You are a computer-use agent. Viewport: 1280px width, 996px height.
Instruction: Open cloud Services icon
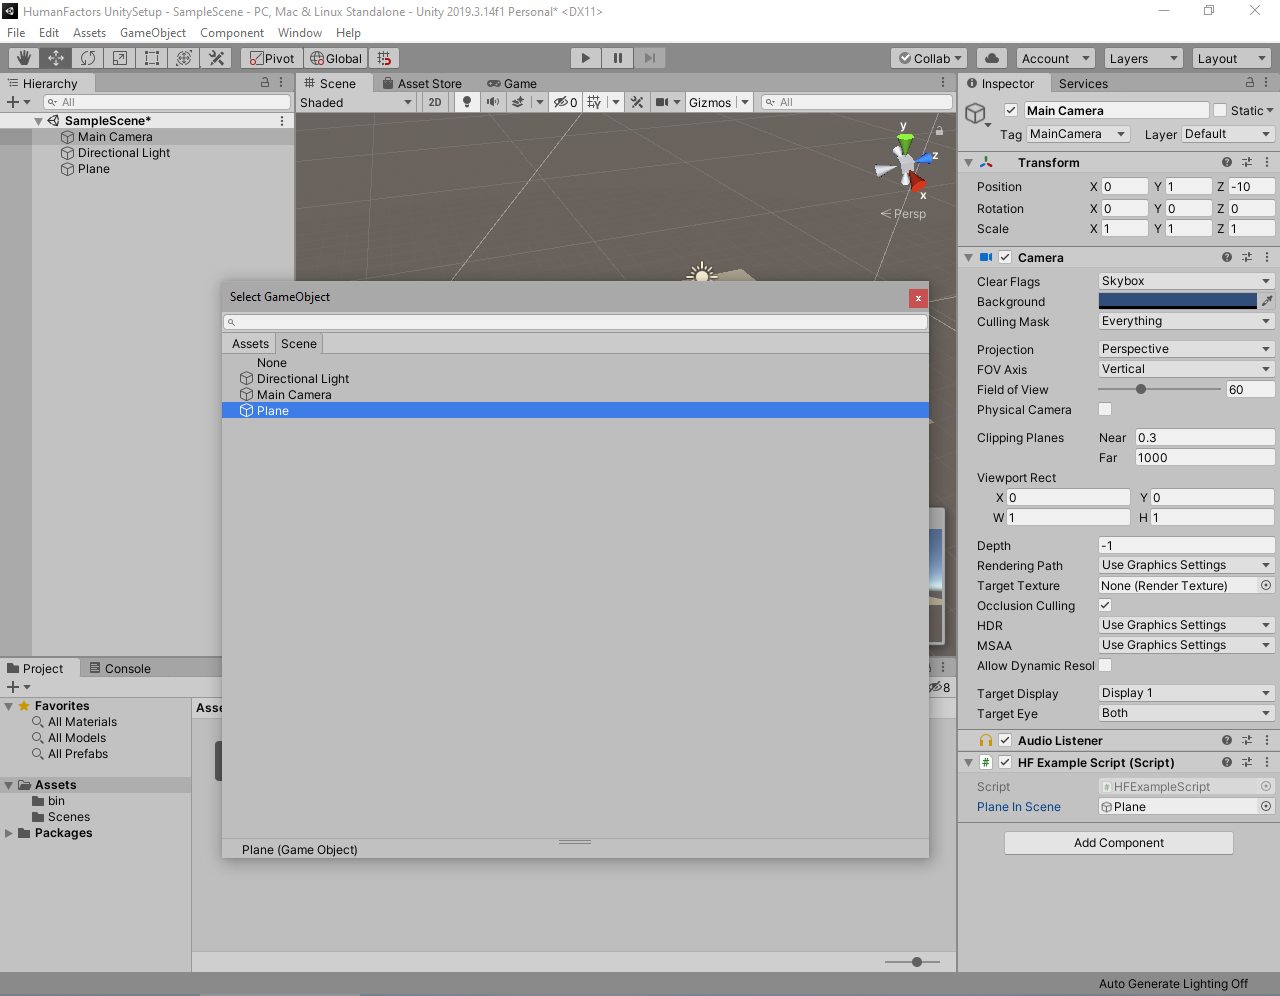point(992,58)
